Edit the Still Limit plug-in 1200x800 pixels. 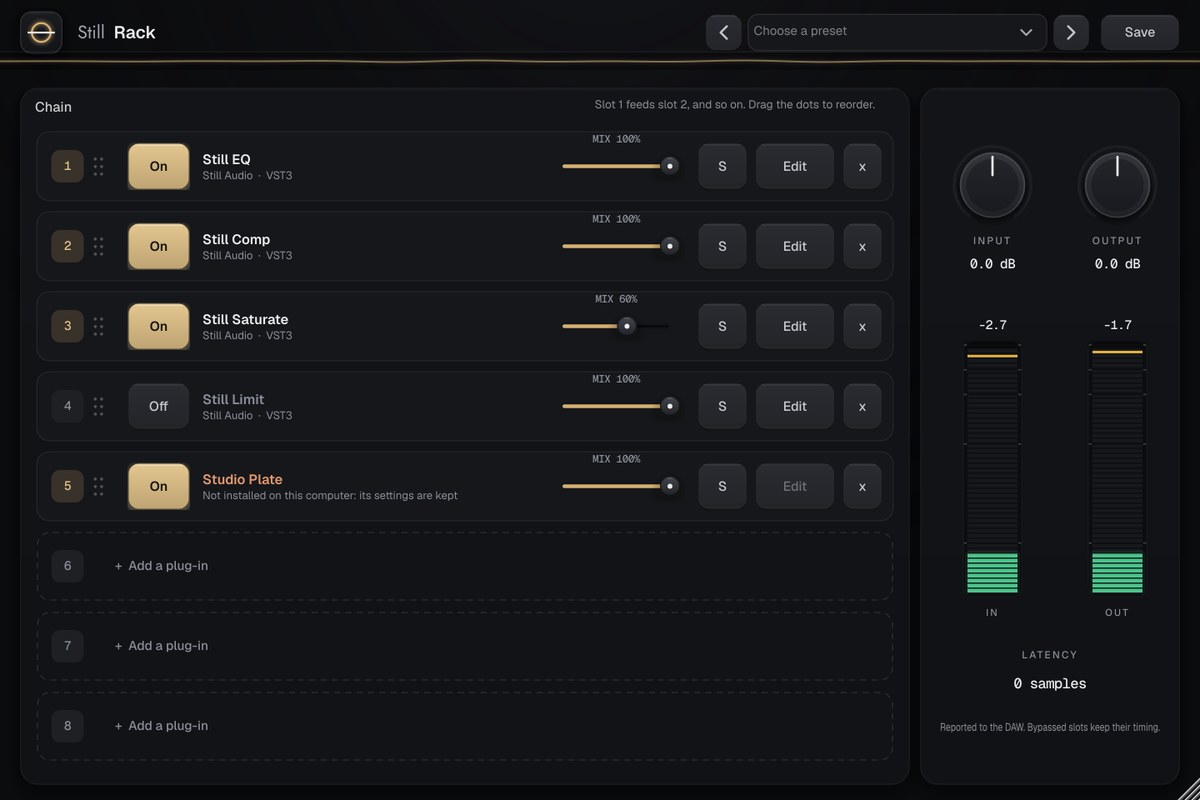point(795,406)
